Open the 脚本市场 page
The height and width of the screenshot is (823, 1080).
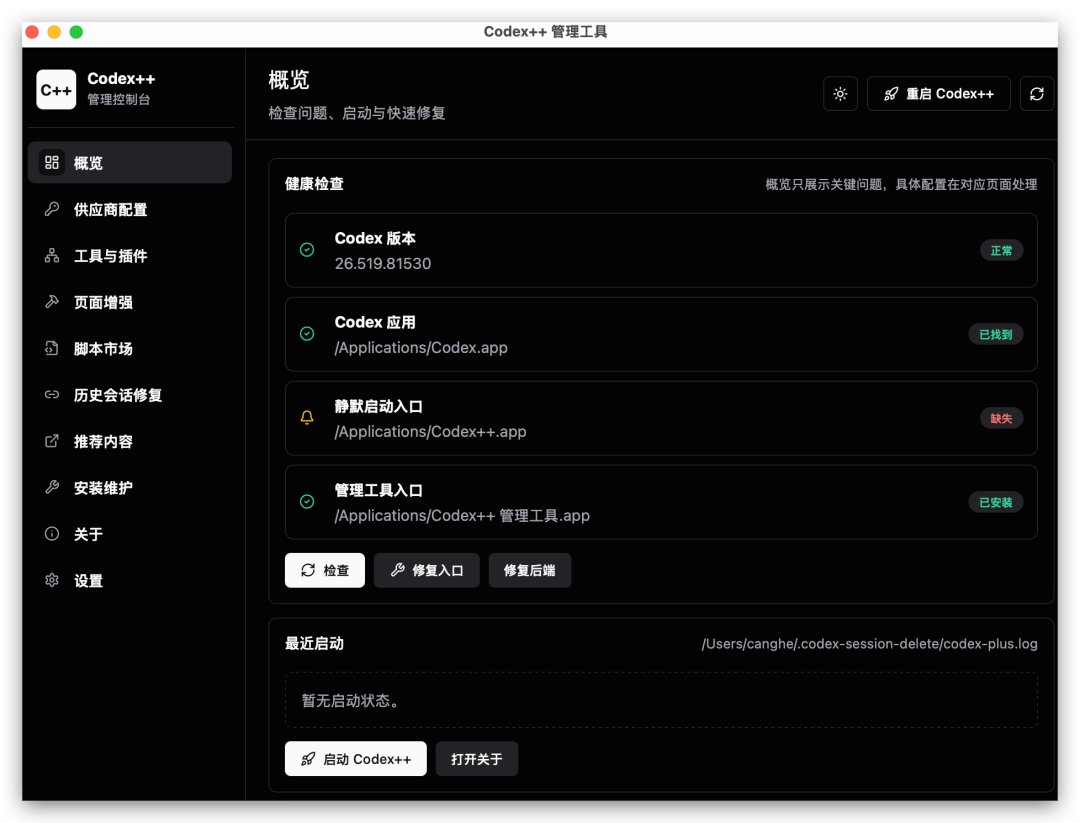click(129, 348)
